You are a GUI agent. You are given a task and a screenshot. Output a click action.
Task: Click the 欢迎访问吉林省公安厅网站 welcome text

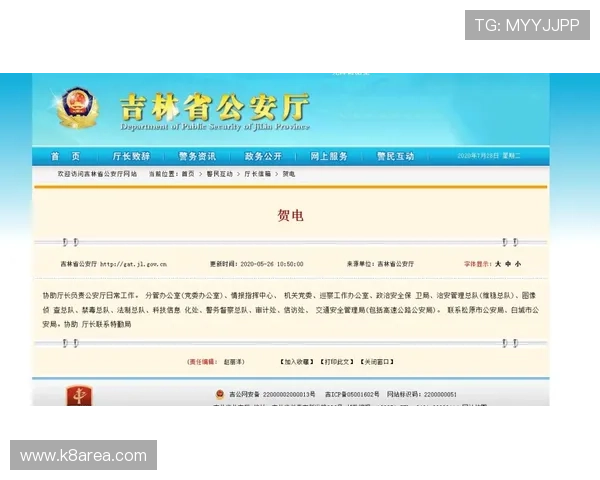click(x=97, y=174)
